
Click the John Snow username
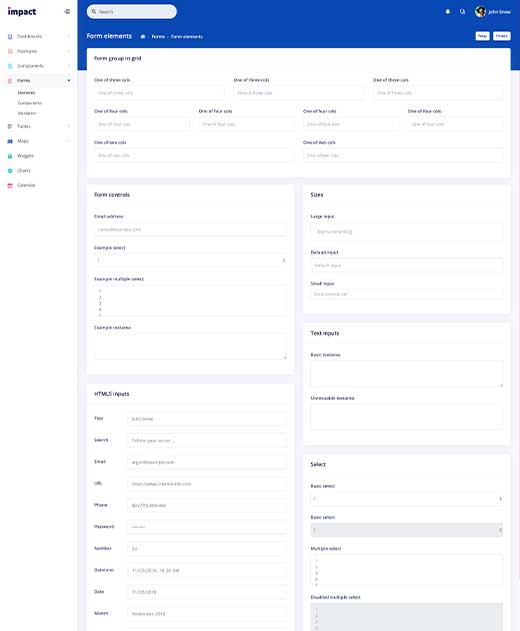(499, 12)
